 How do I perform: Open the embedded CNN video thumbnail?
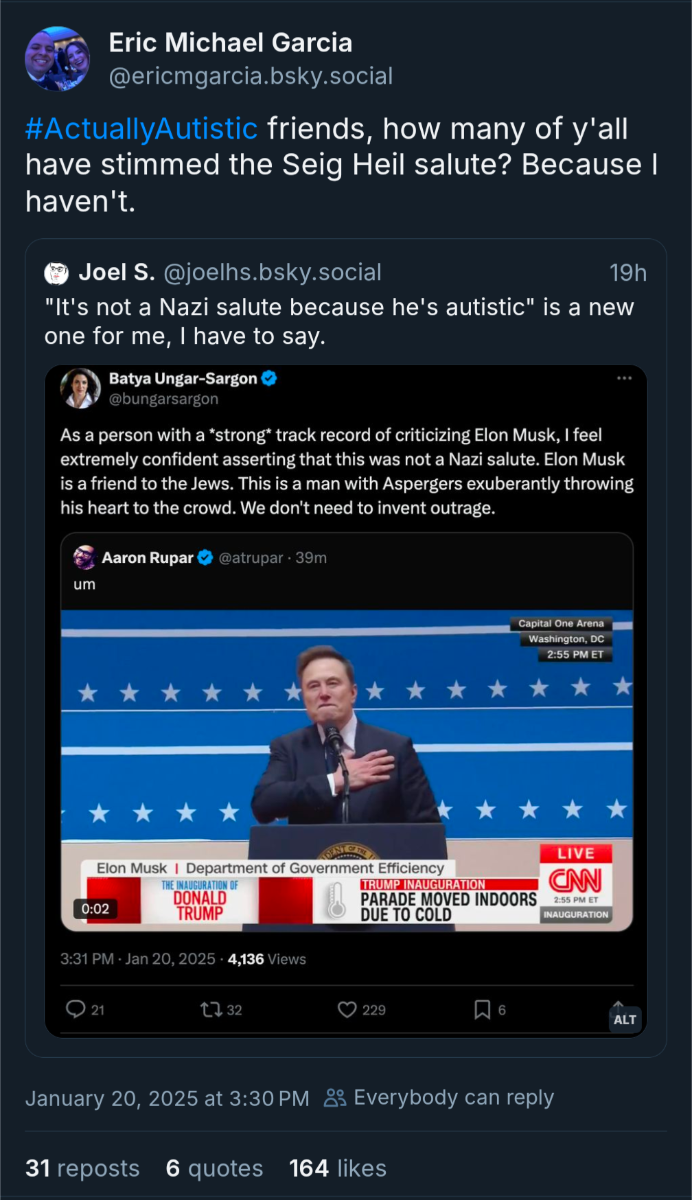point(347,771)
